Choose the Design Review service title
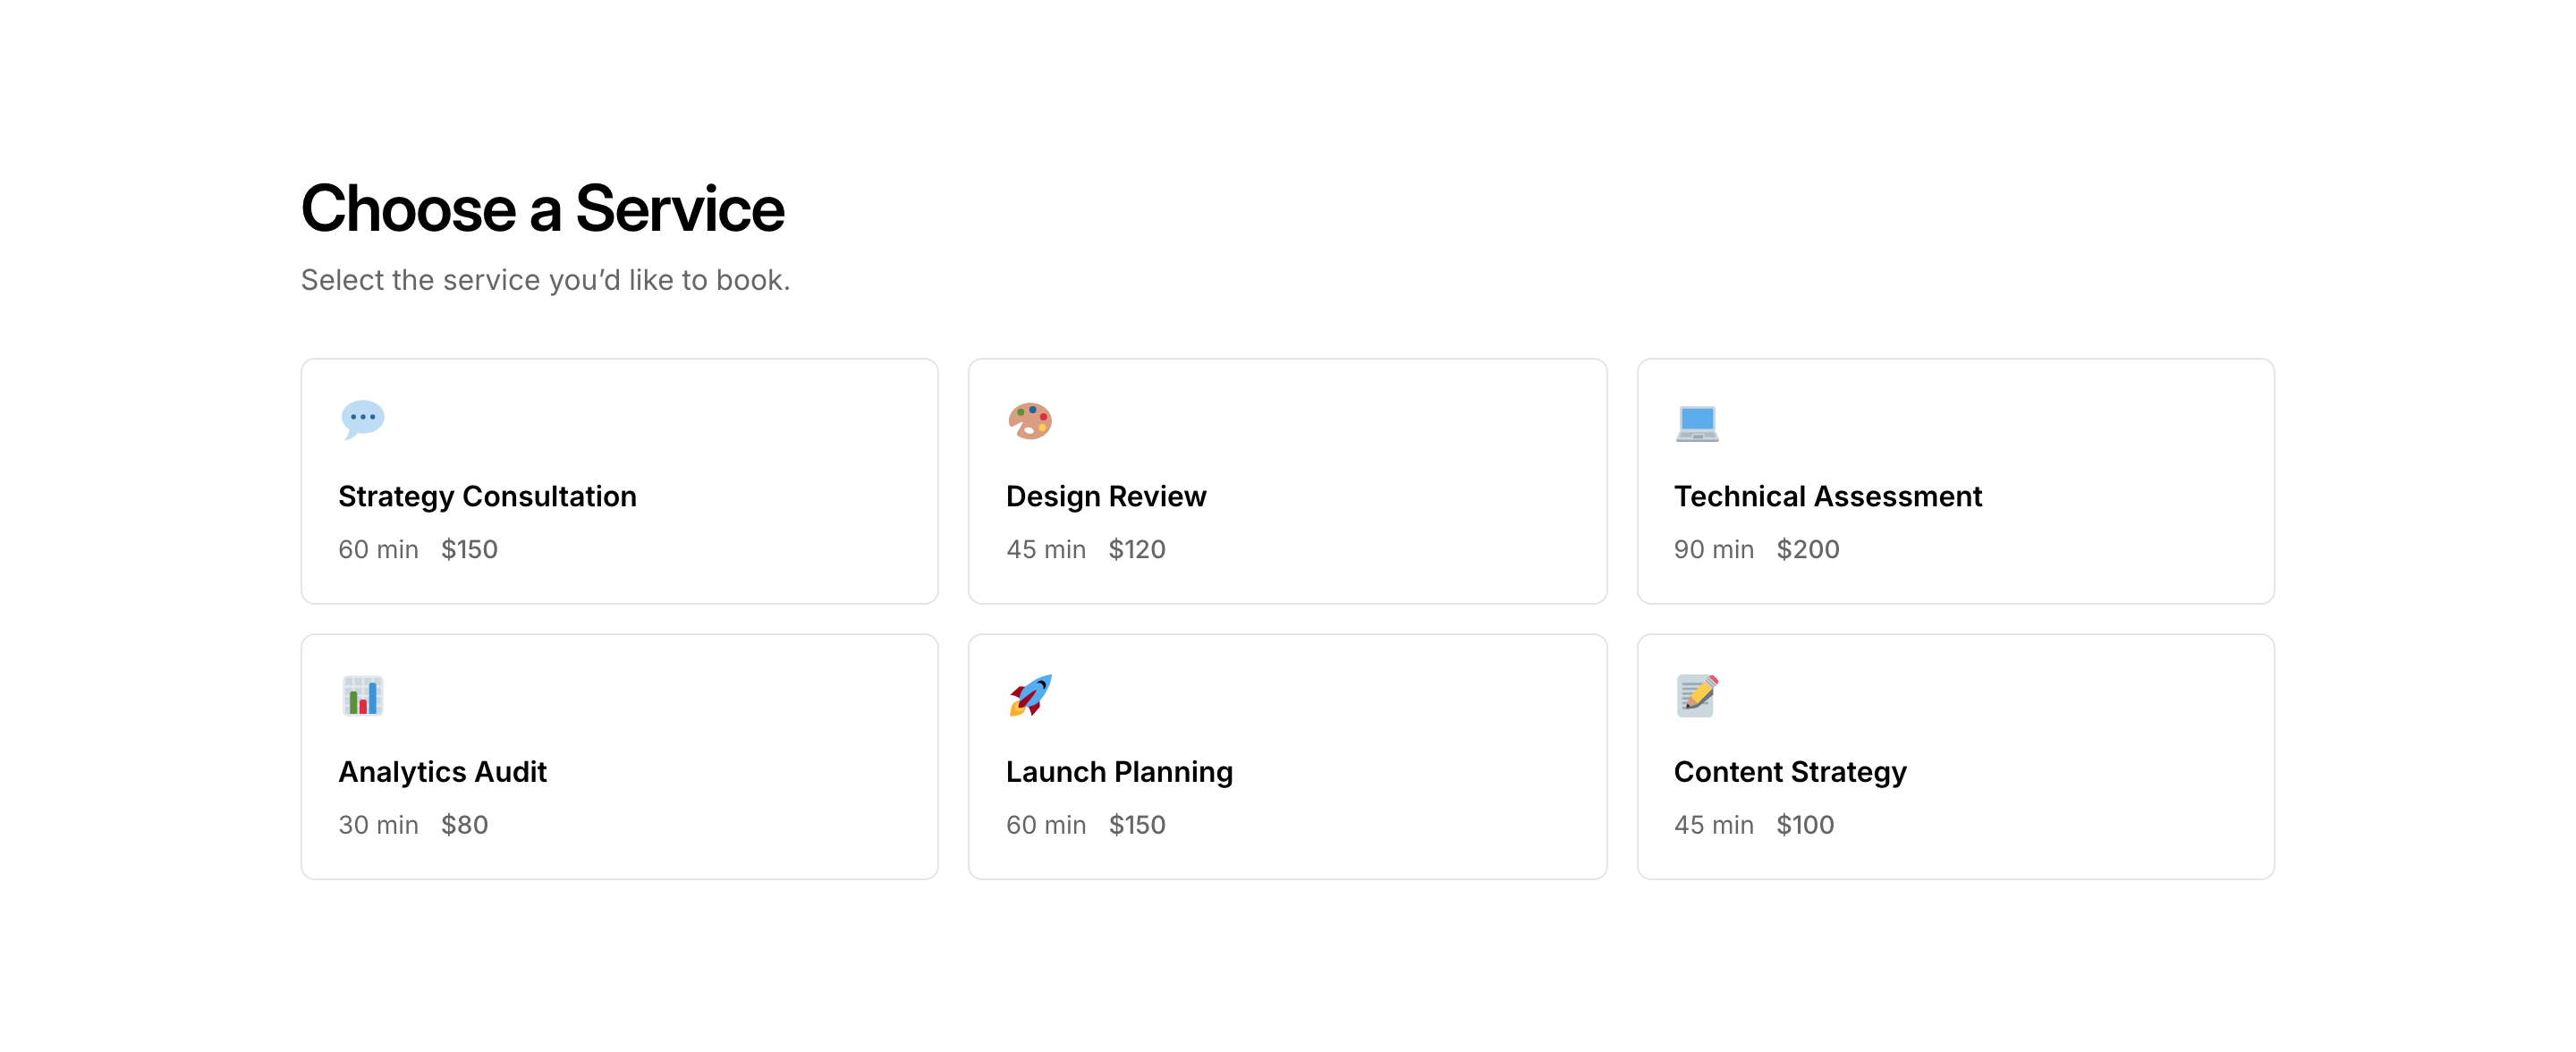 click(x=1106, y=496)
